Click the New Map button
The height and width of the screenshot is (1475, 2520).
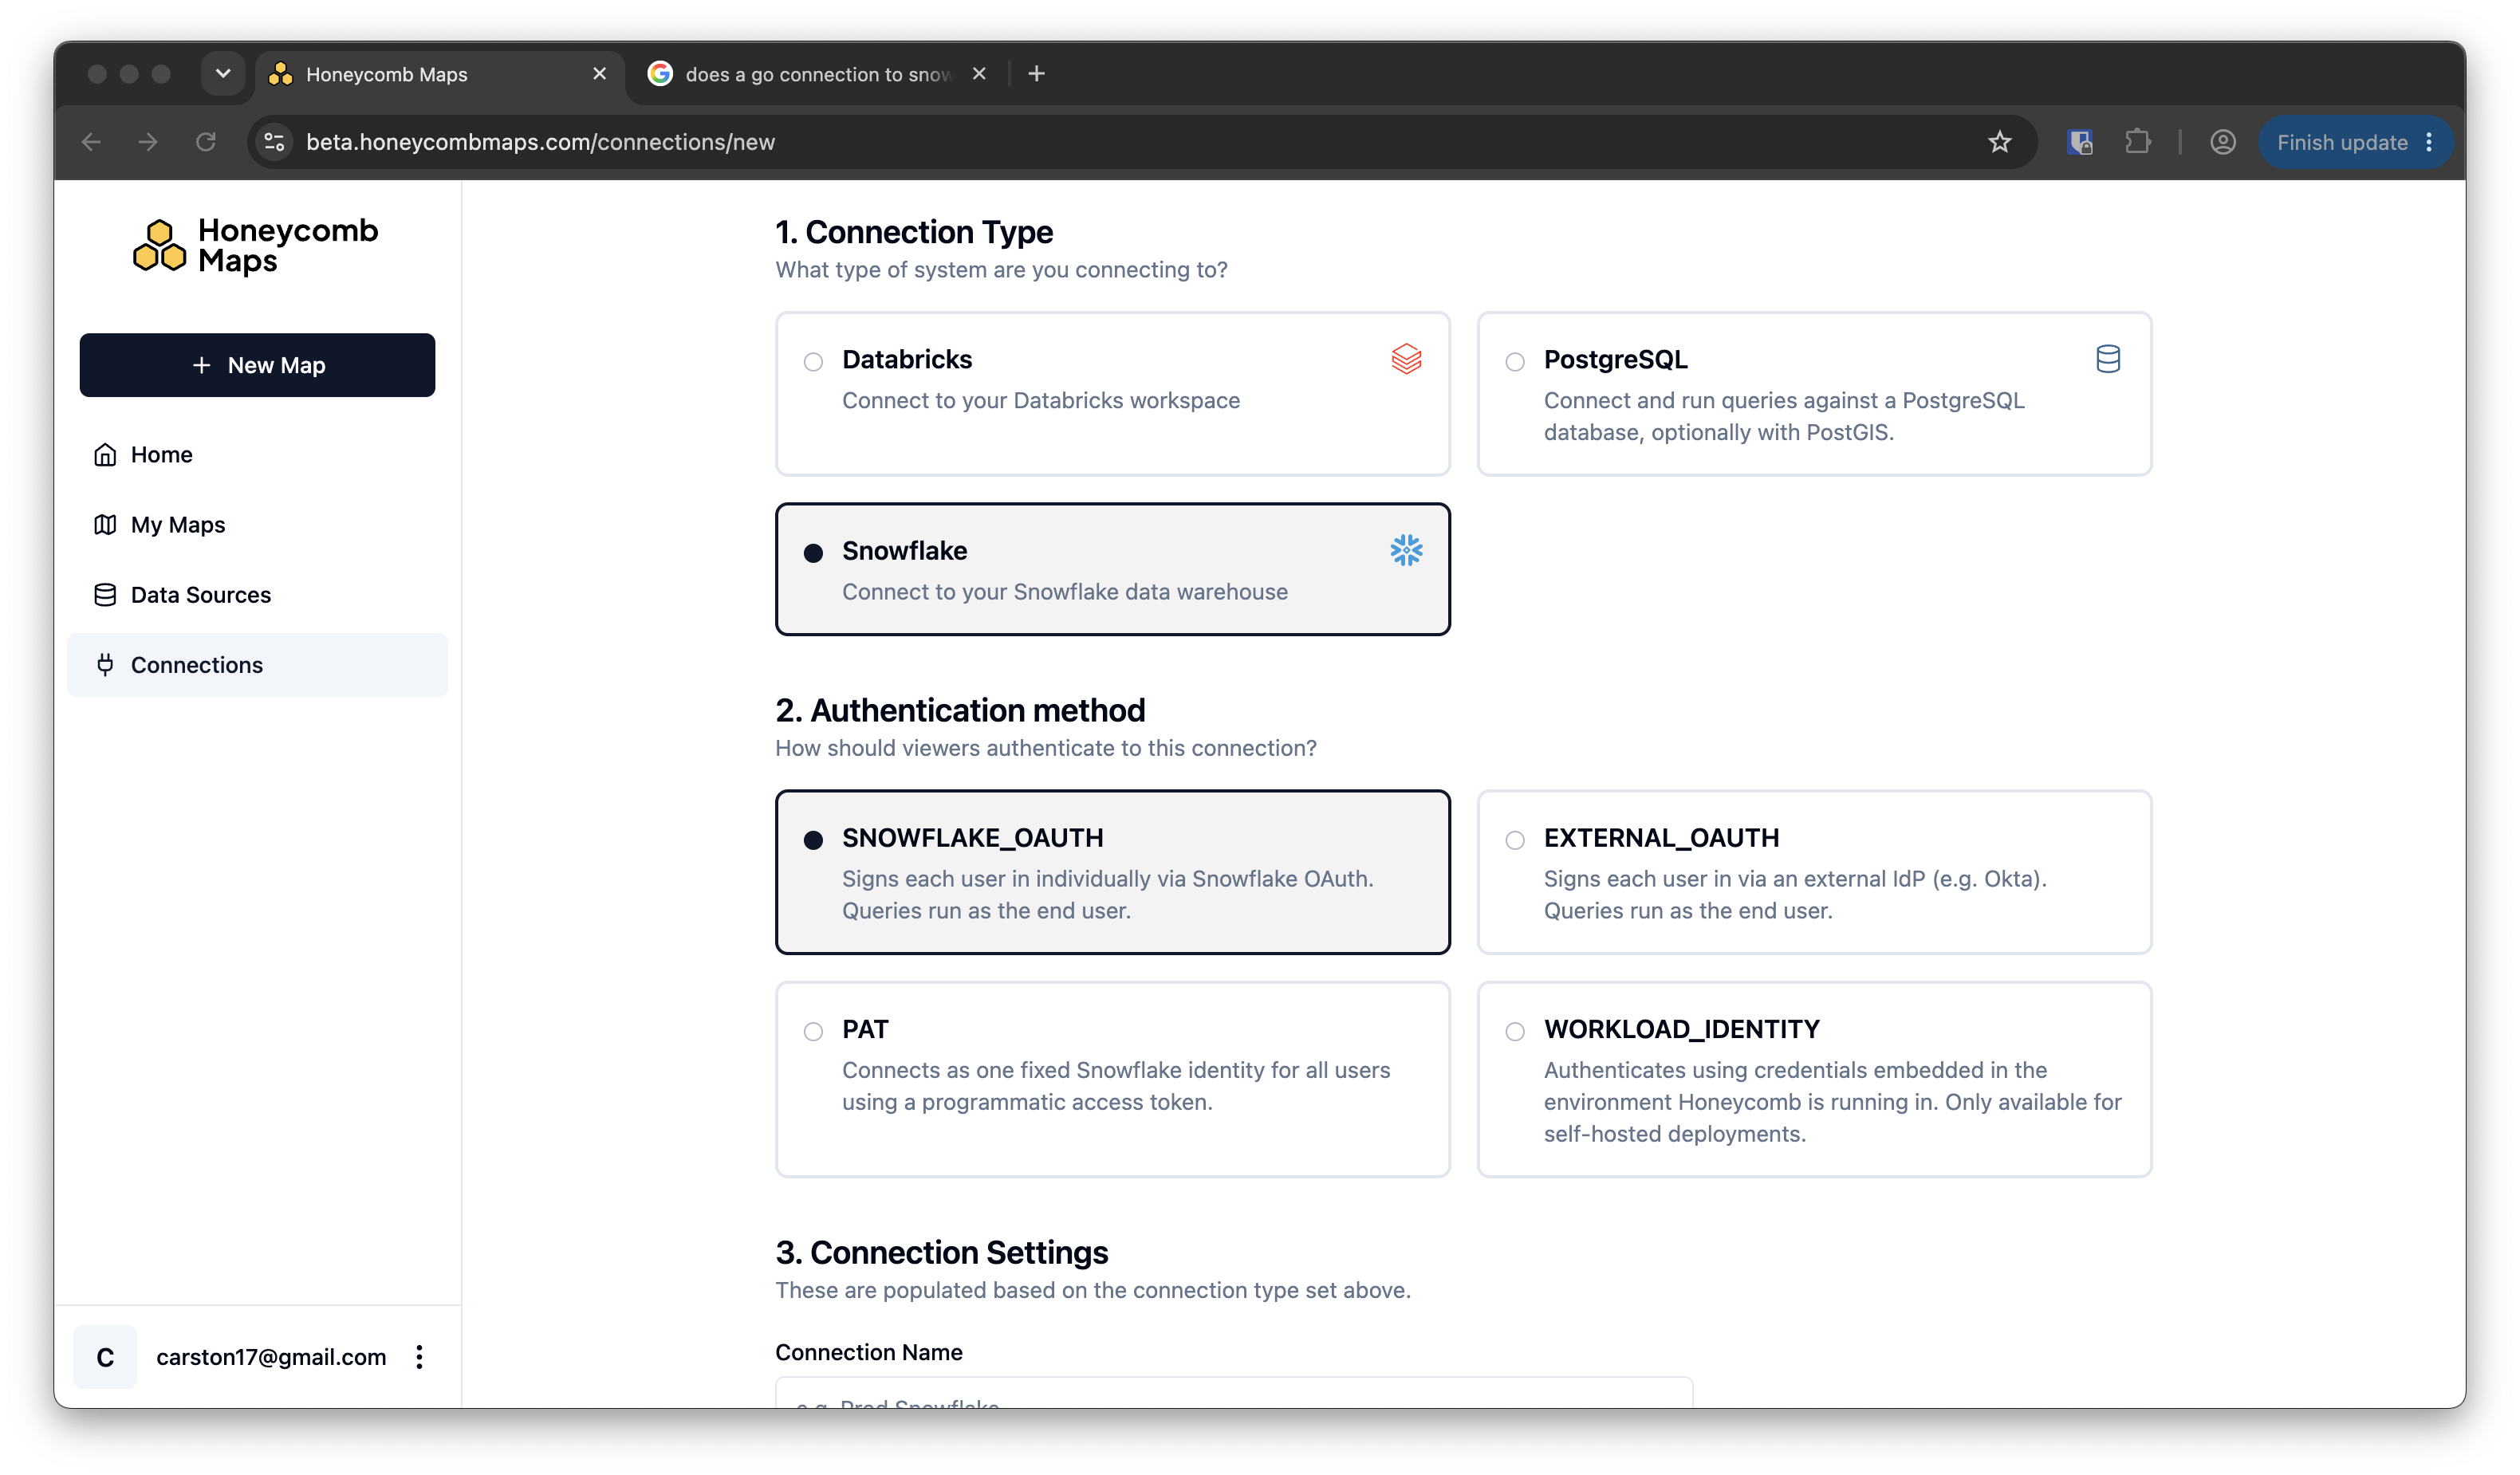point(257,365)
